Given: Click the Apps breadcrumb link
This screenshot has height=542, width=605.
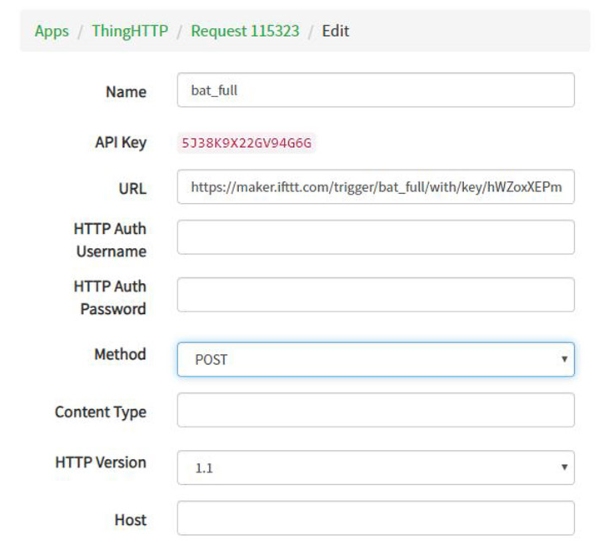Looking at the screenshot, I should (51, 31).
